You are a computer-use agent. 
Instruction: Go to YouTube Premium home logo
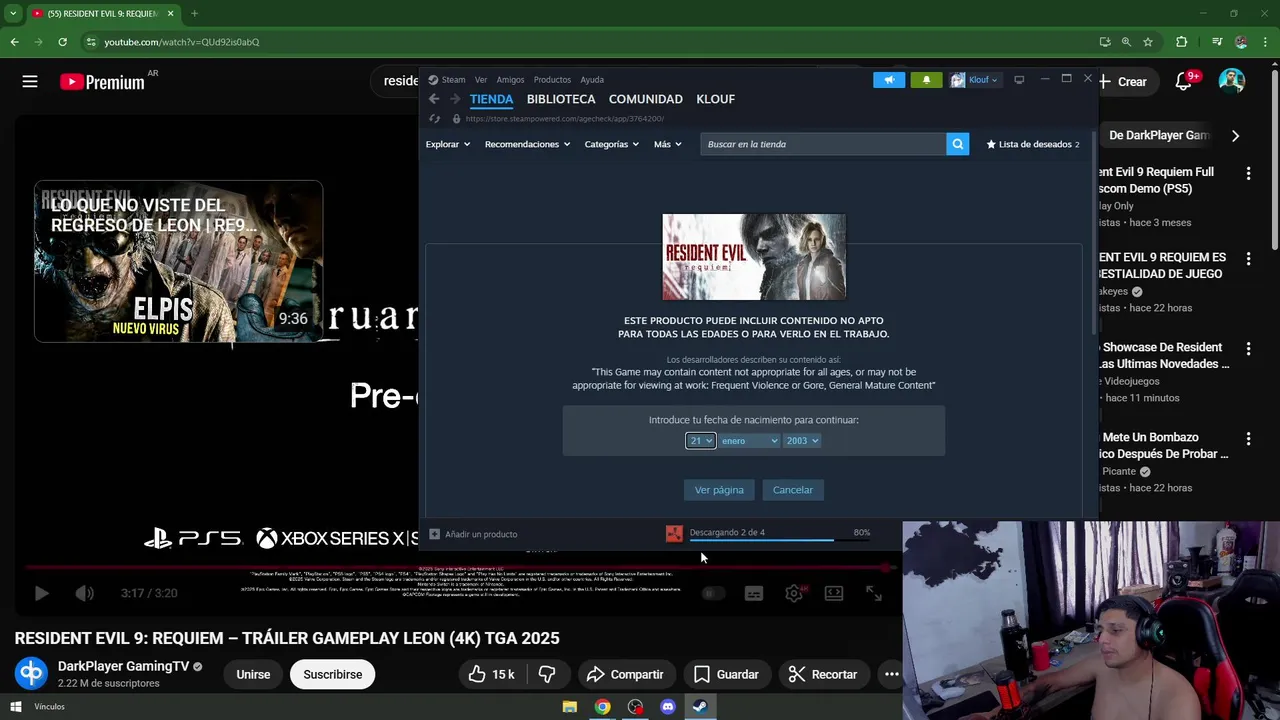pos(102,82)
